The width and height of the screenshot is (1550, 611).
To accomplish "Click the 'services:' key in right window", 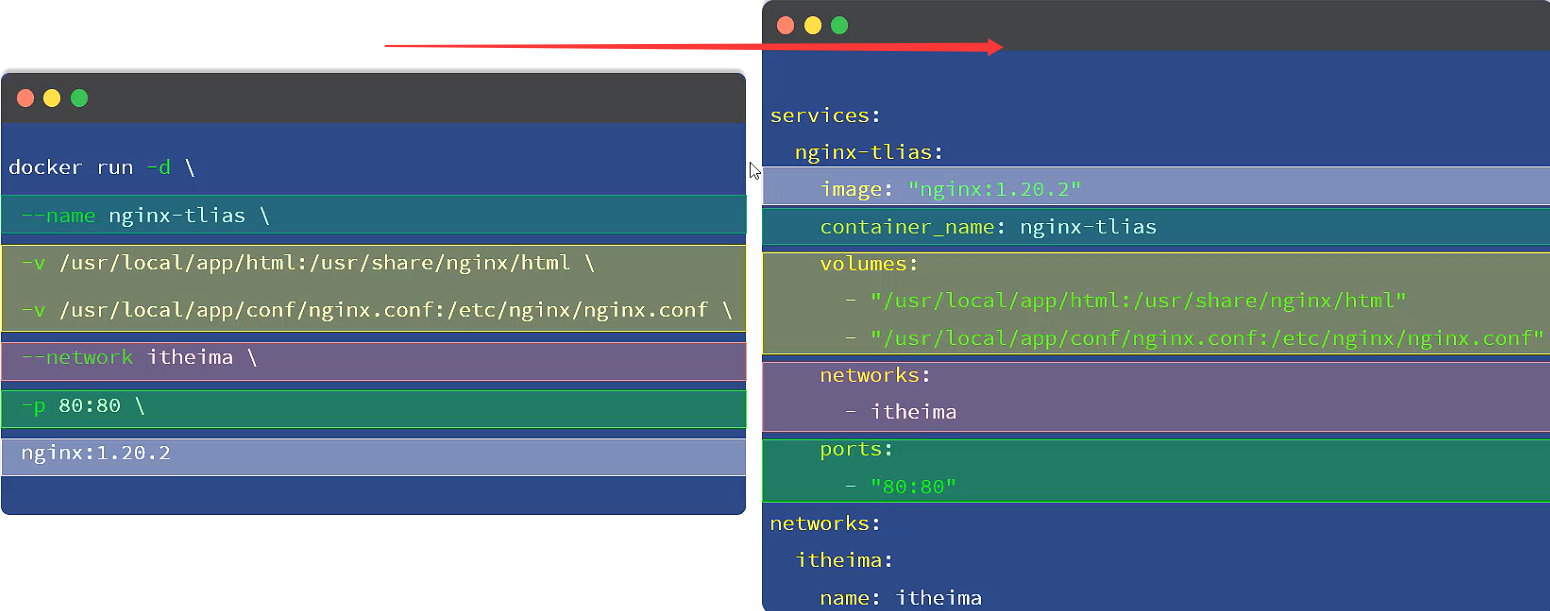I will (825, 115).
